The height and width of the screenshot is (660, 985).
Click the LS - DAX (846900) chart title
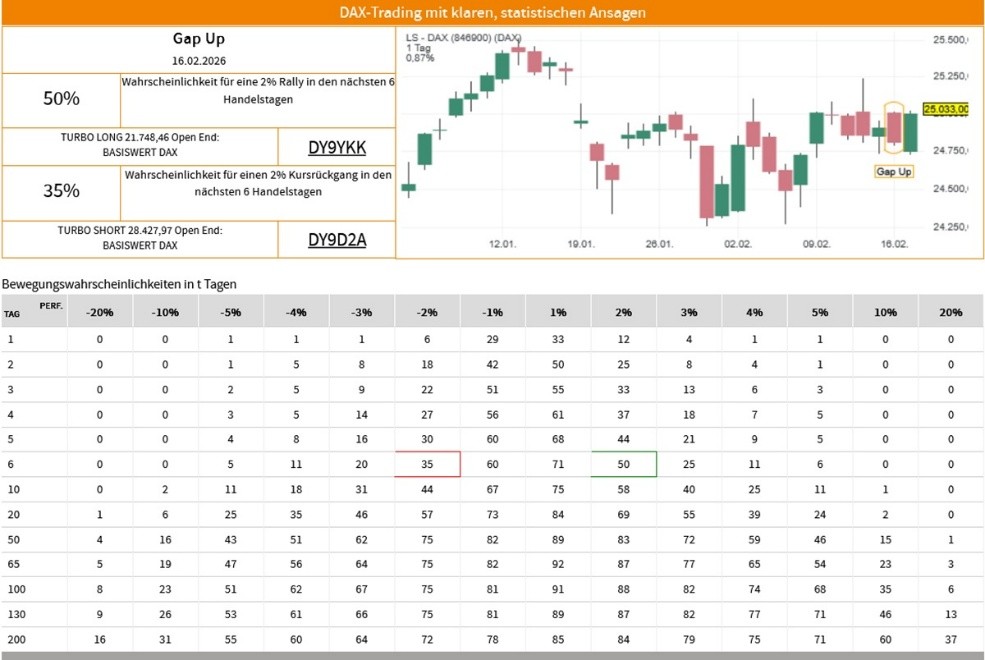(x=465, y=37)
